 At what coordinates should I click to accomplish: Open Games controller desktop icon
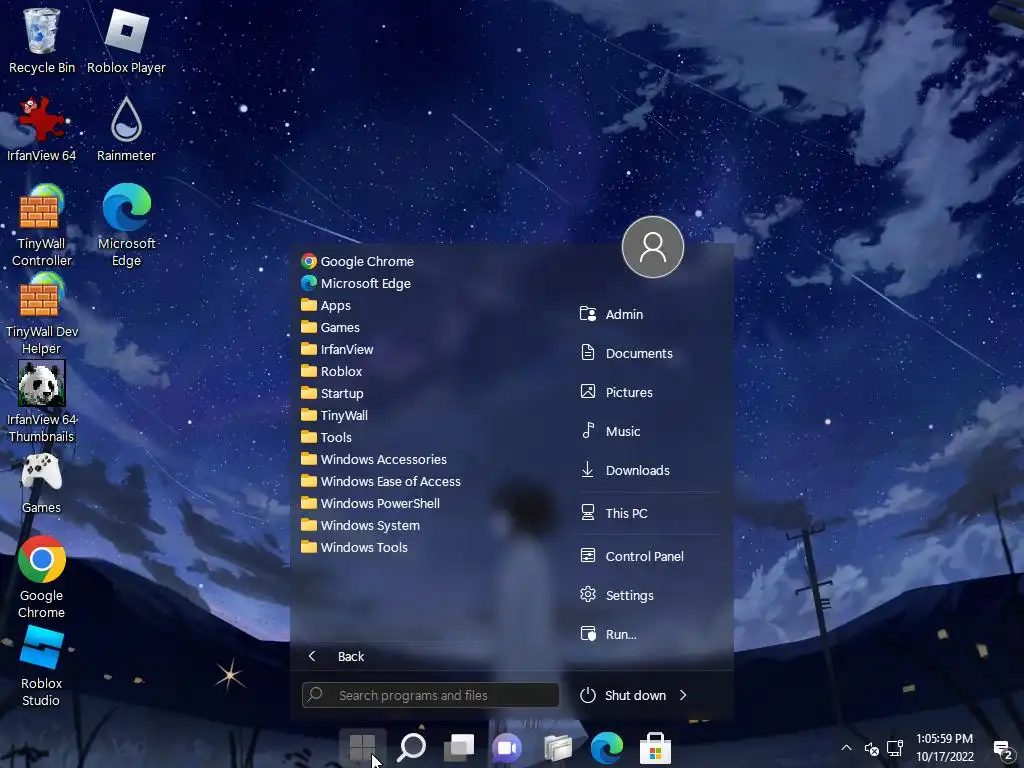(41, 483)
